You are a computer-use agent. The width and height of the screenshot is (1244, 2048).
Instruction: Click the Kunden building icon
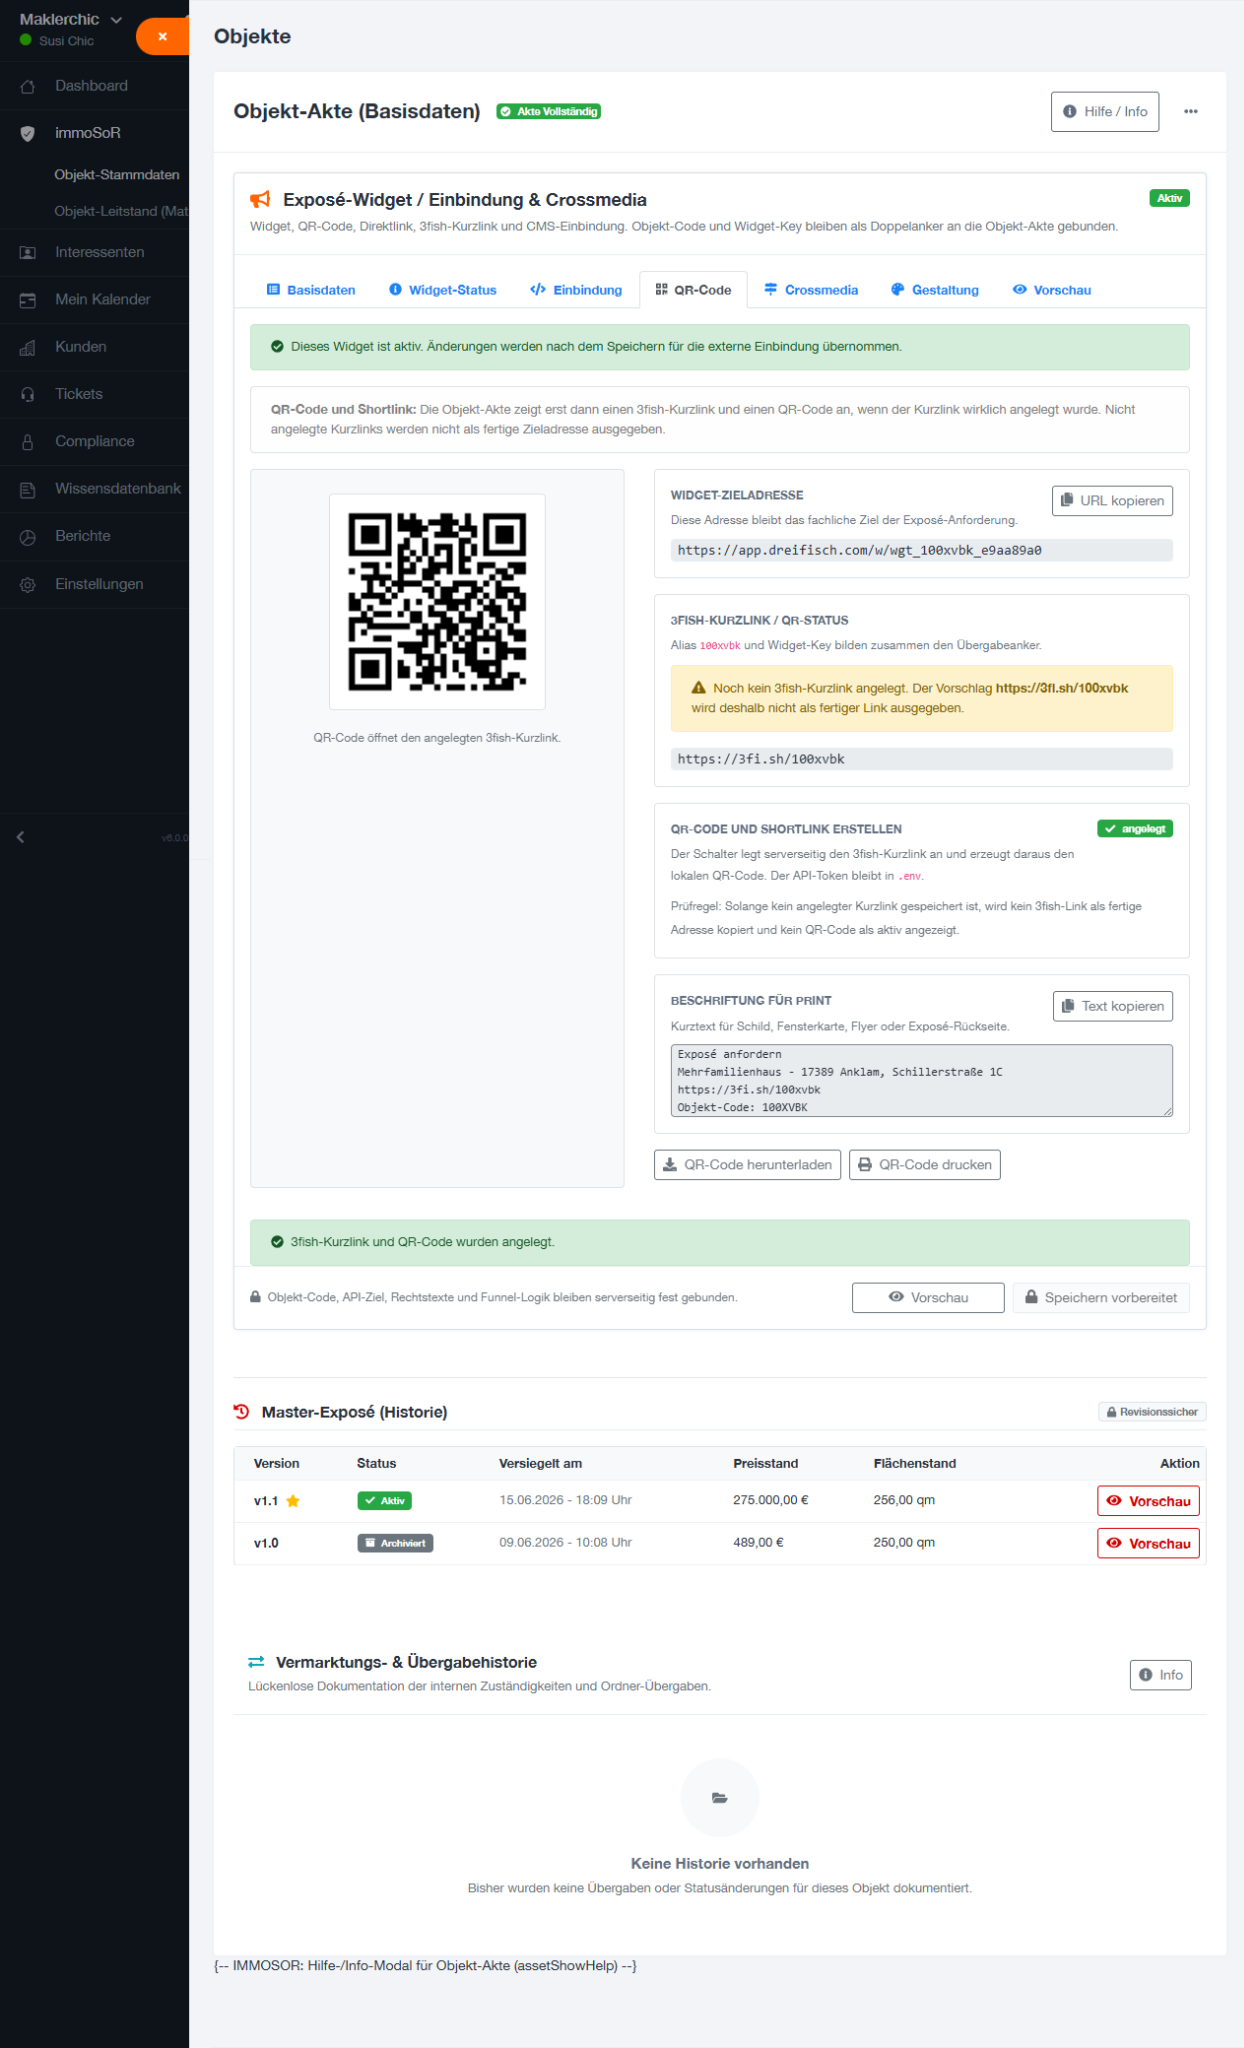click(x=28, y=347)
